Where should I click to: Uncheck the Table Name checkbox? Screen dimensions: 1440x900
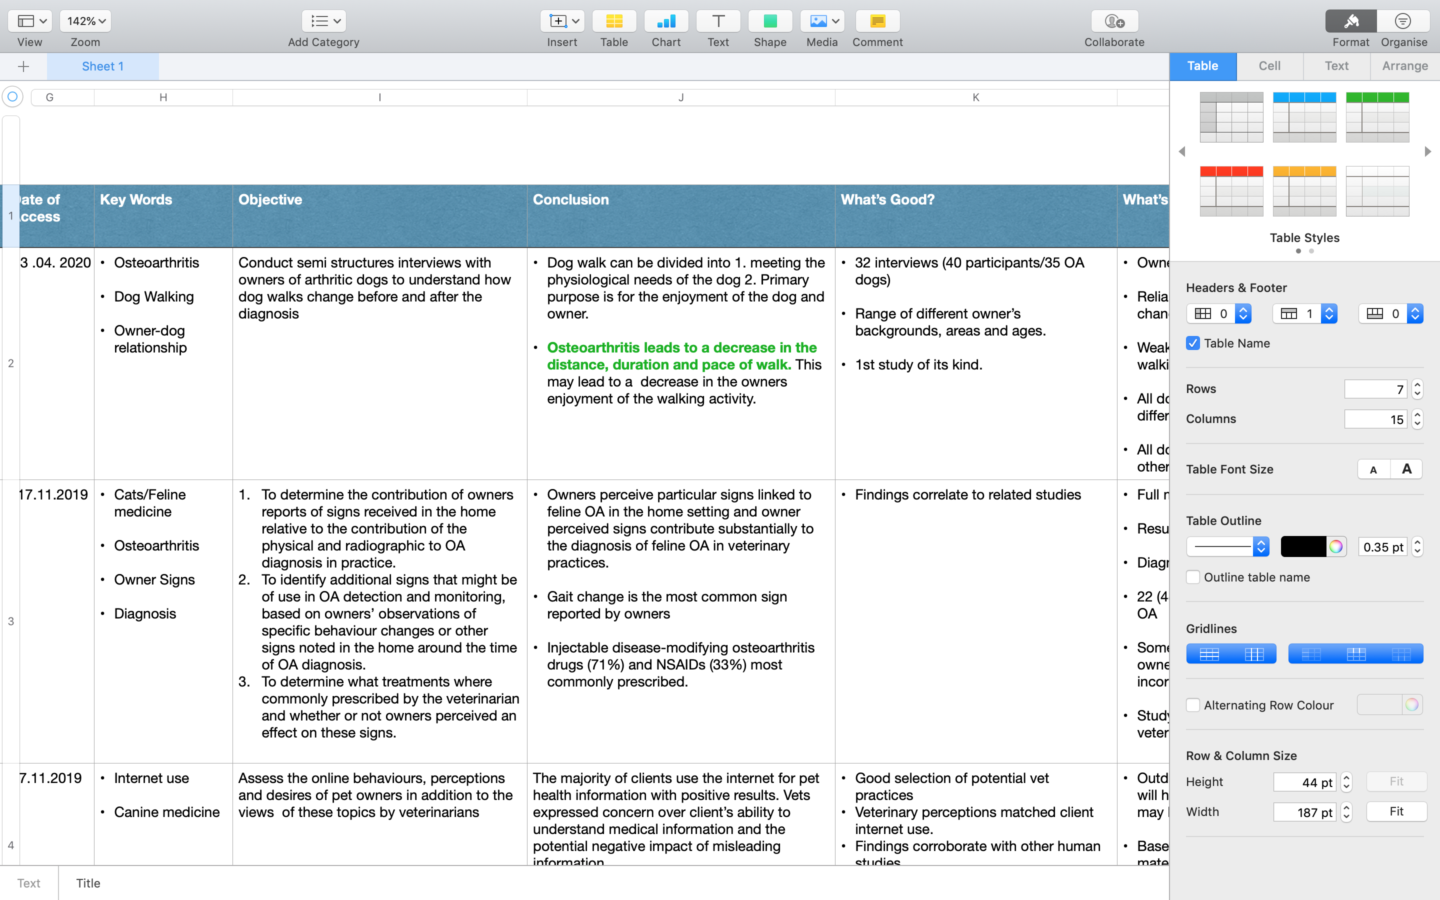[1193, 343]
